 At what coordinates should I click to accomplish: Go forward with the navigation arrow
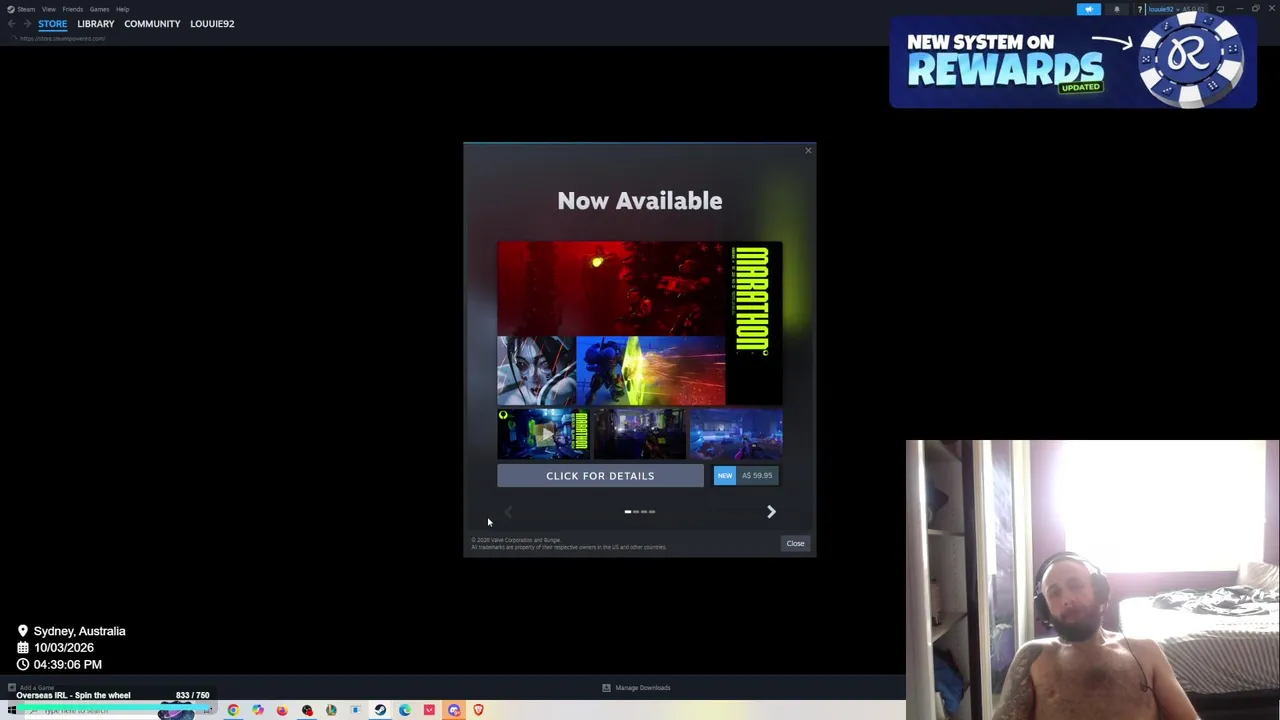[27, 24]
